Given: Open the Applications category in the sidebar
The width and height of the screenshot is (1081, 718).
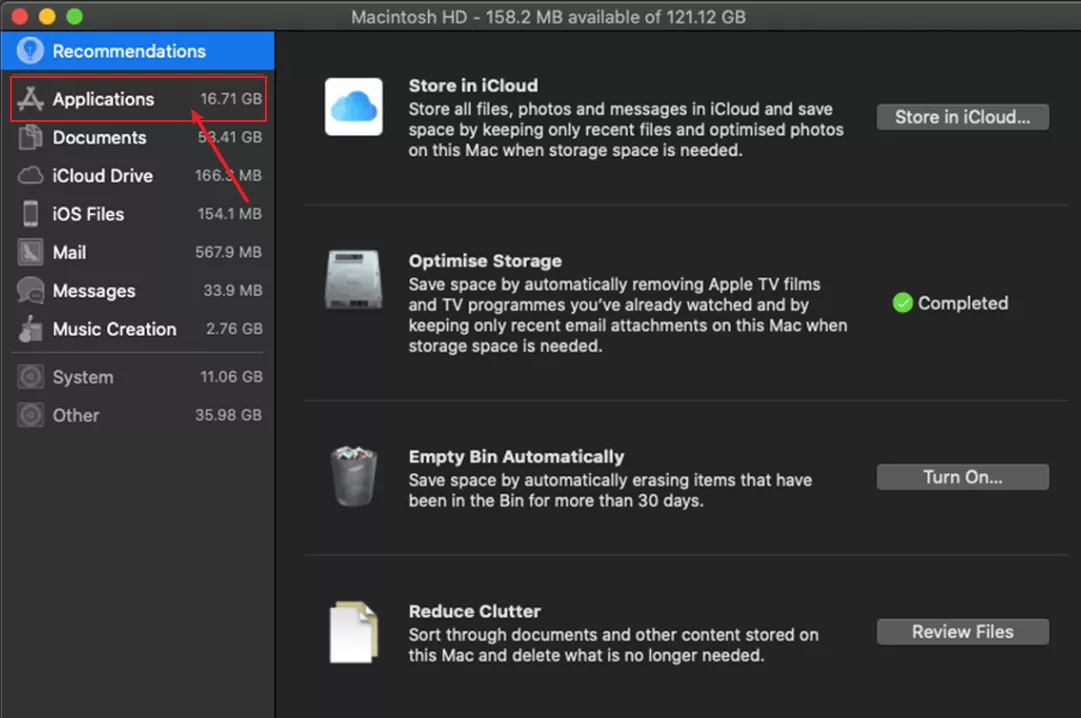Looking at the screenshot, I should click(x=139, y=99).
